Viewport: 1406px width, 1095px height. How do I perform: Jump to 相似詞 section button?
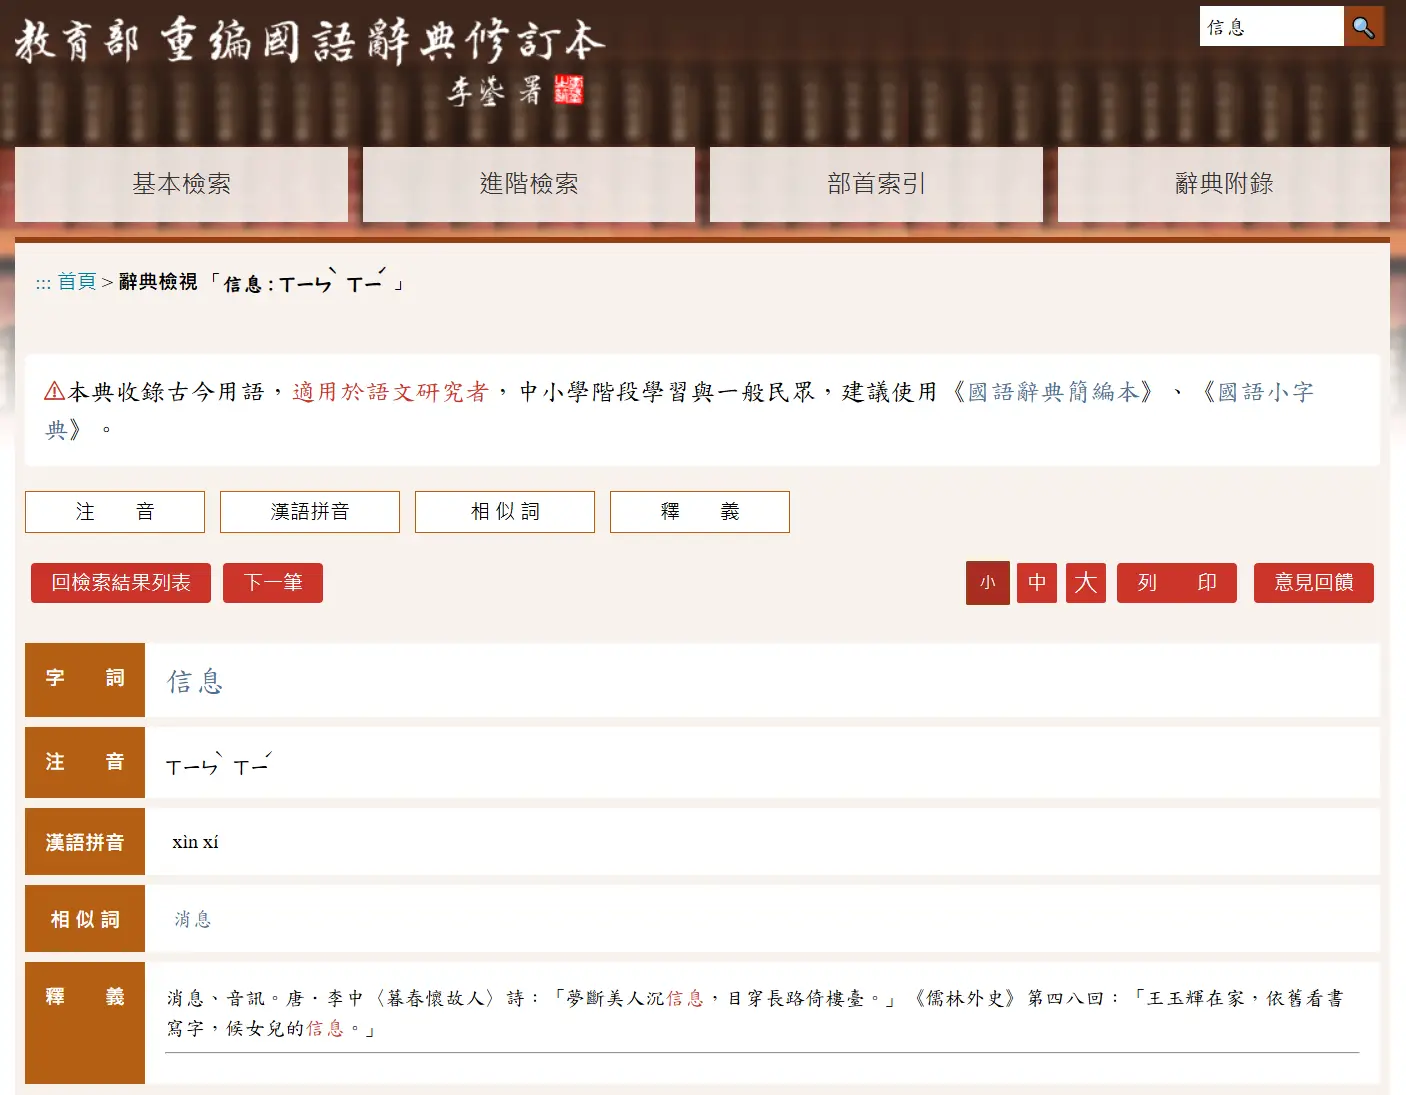click(505, 512)
